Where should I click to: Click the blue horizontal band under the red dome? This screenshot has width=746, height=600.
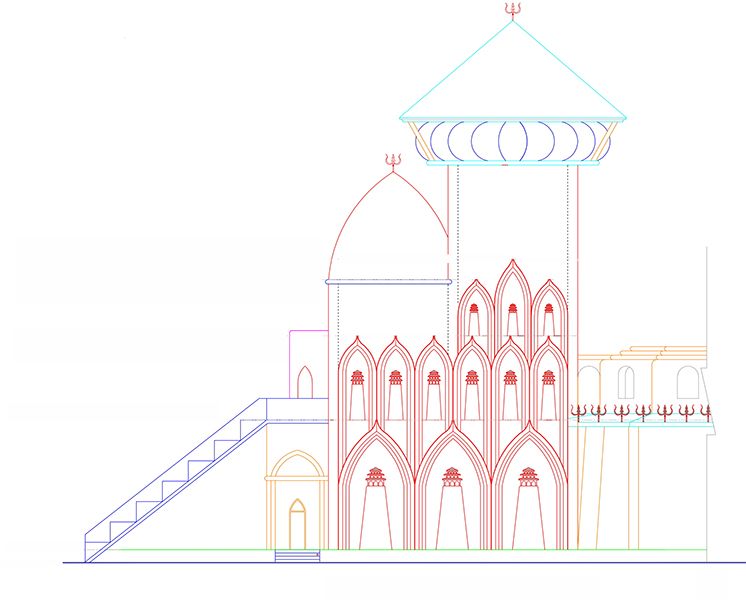[x=388, y=282]
